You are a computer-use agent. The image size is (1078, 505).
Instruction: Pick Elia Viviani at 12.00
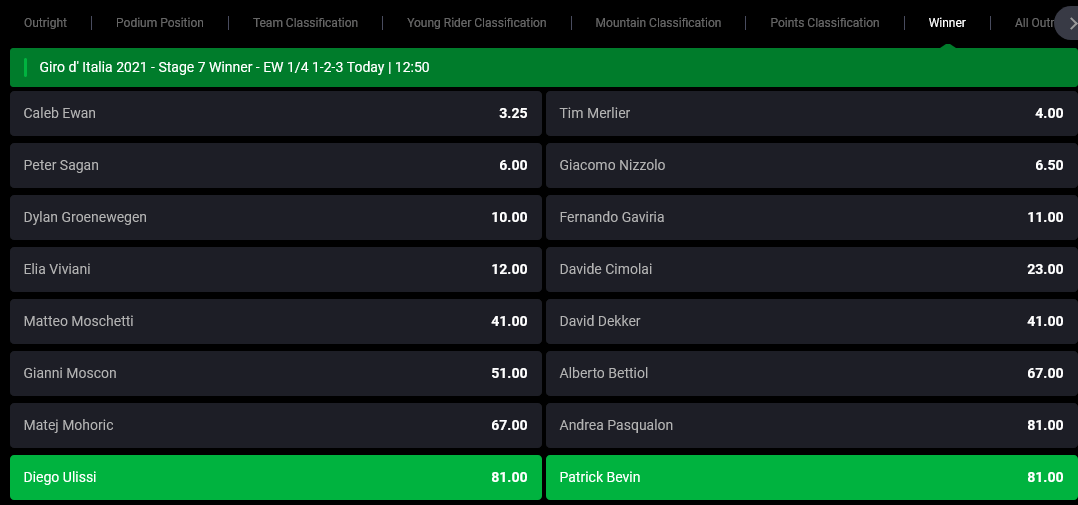[x=276, y=269]
